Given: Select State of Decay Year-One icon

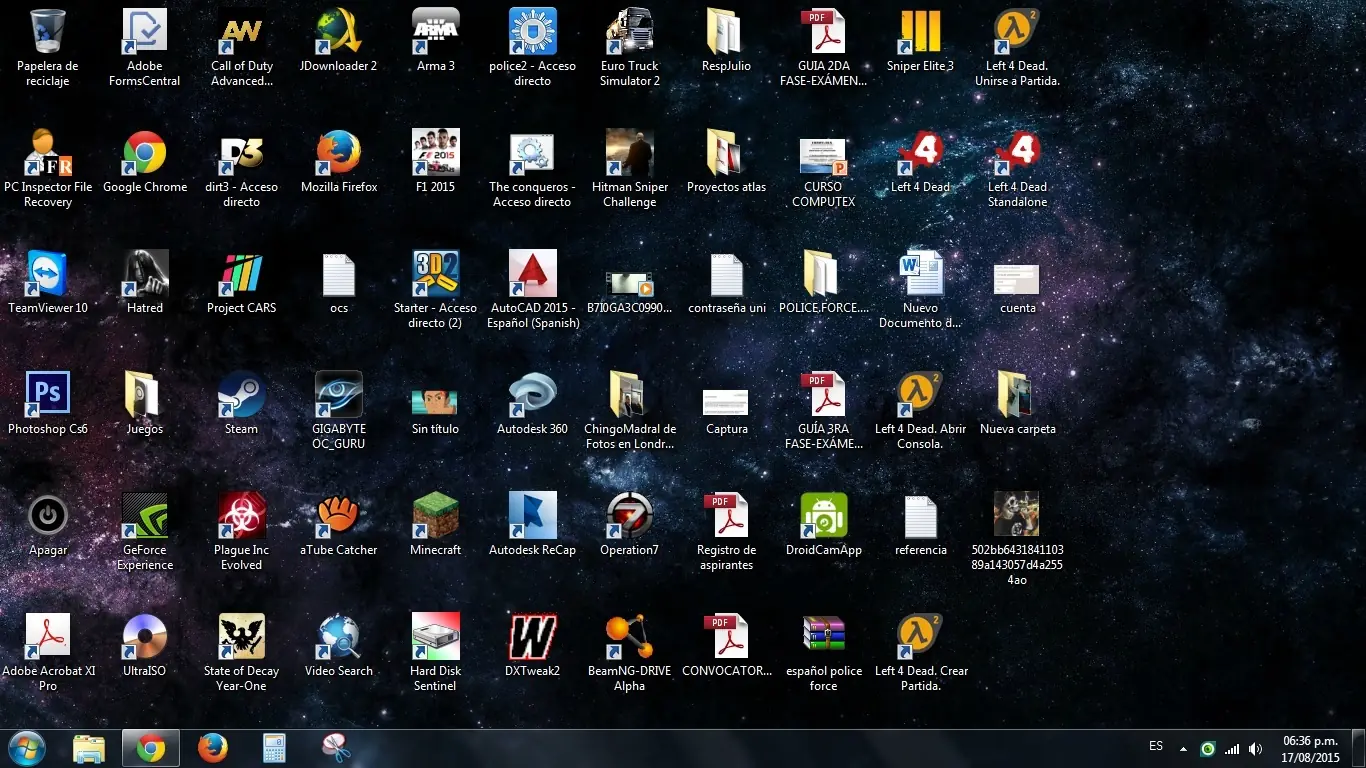Looking at the screenshot, I should (x=242, y=637).
